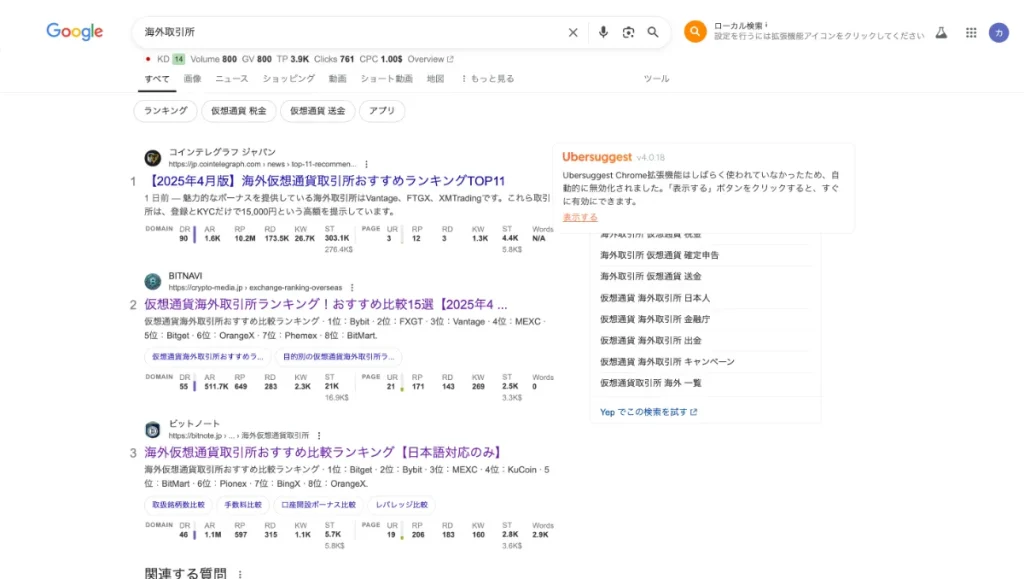Viewport: 1024px width, 579px height.
Task: Switch to 動画 tab
Action: [x=337, y=78]
